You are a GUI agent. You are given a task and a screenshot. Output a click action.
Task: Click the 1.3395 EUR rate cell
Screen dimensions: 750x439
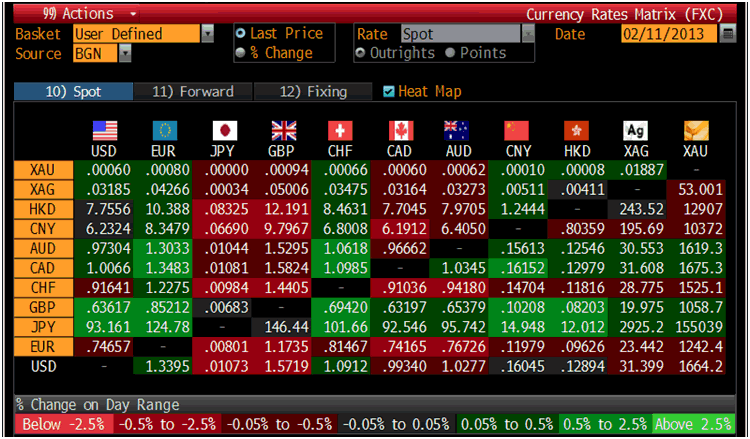coord(163,366)
